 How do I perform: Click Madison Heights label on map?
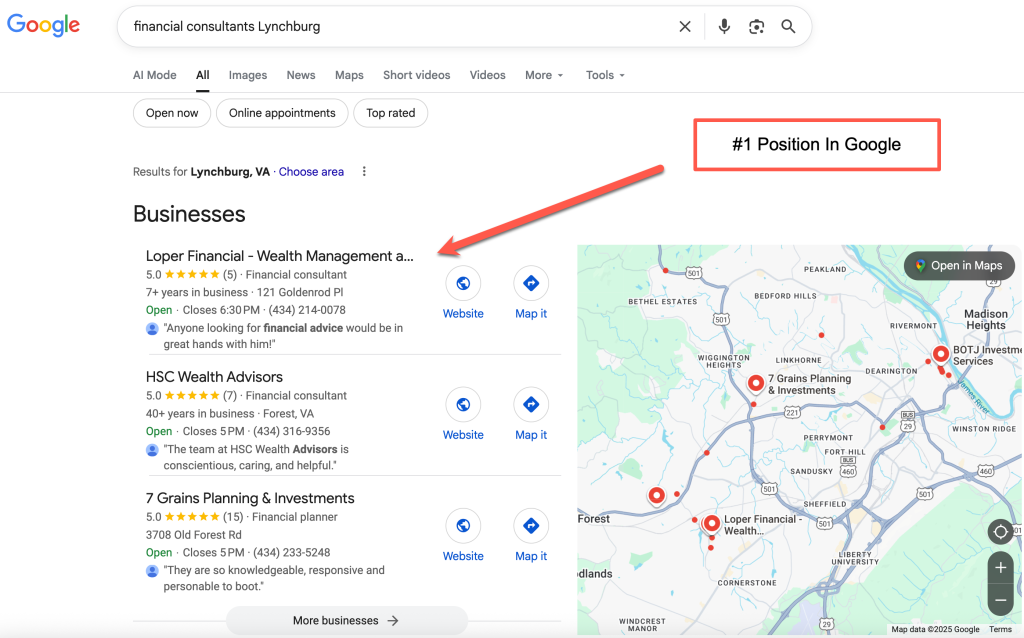click(986, 319)
